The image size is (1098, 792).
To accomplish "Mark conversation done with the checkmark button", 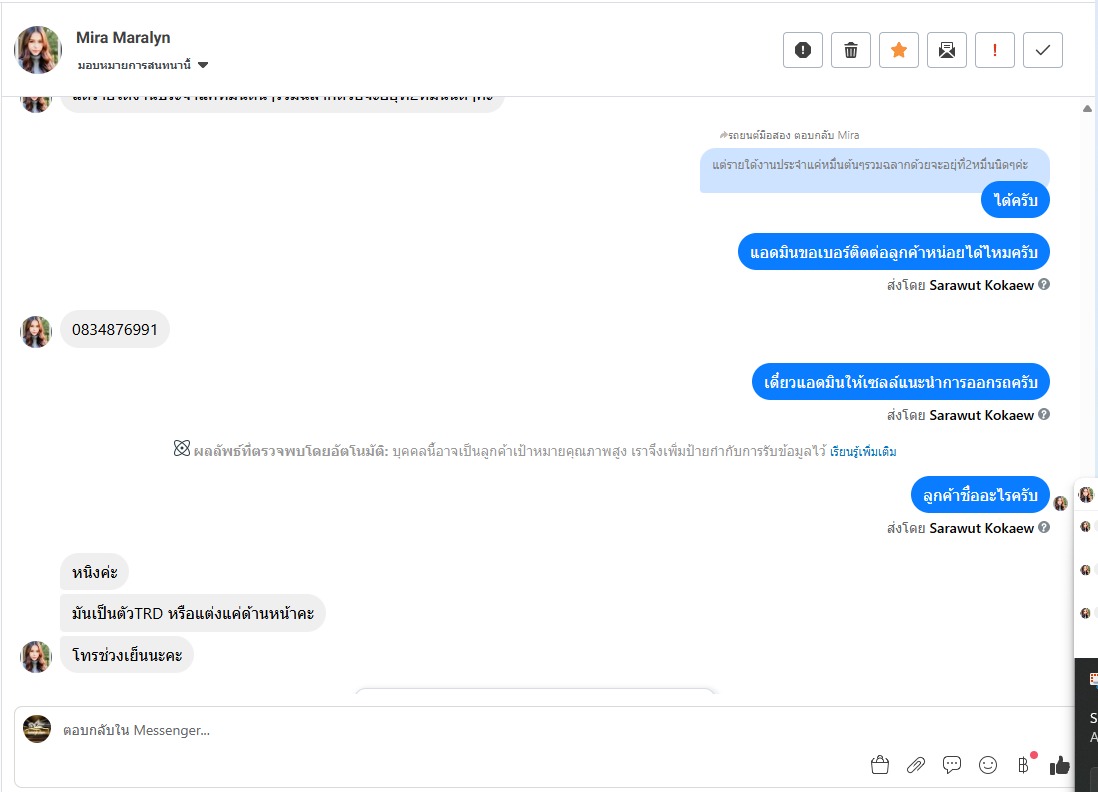I will point(1043,50).
